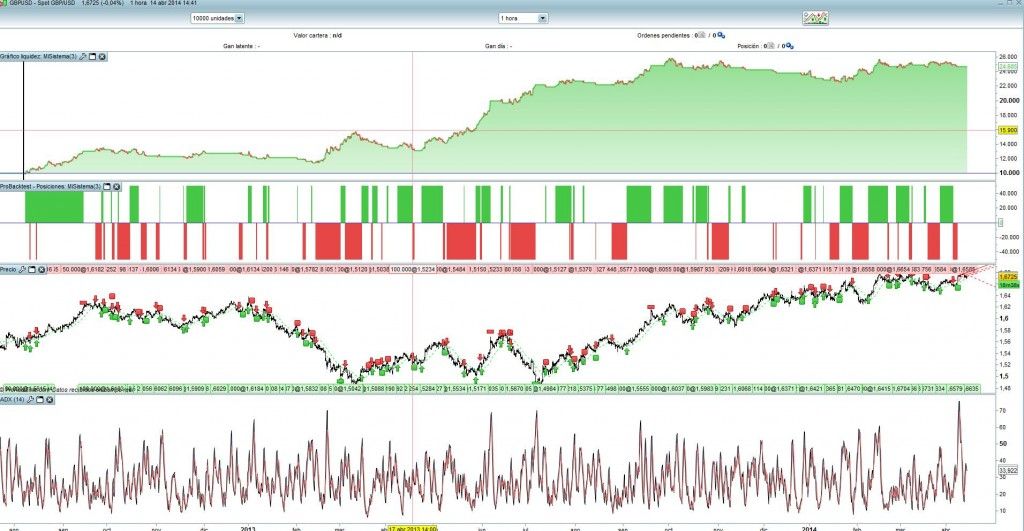Maximize the Precio chart panel
This screenshot has height=531, width=1024.
pos(31,269)
